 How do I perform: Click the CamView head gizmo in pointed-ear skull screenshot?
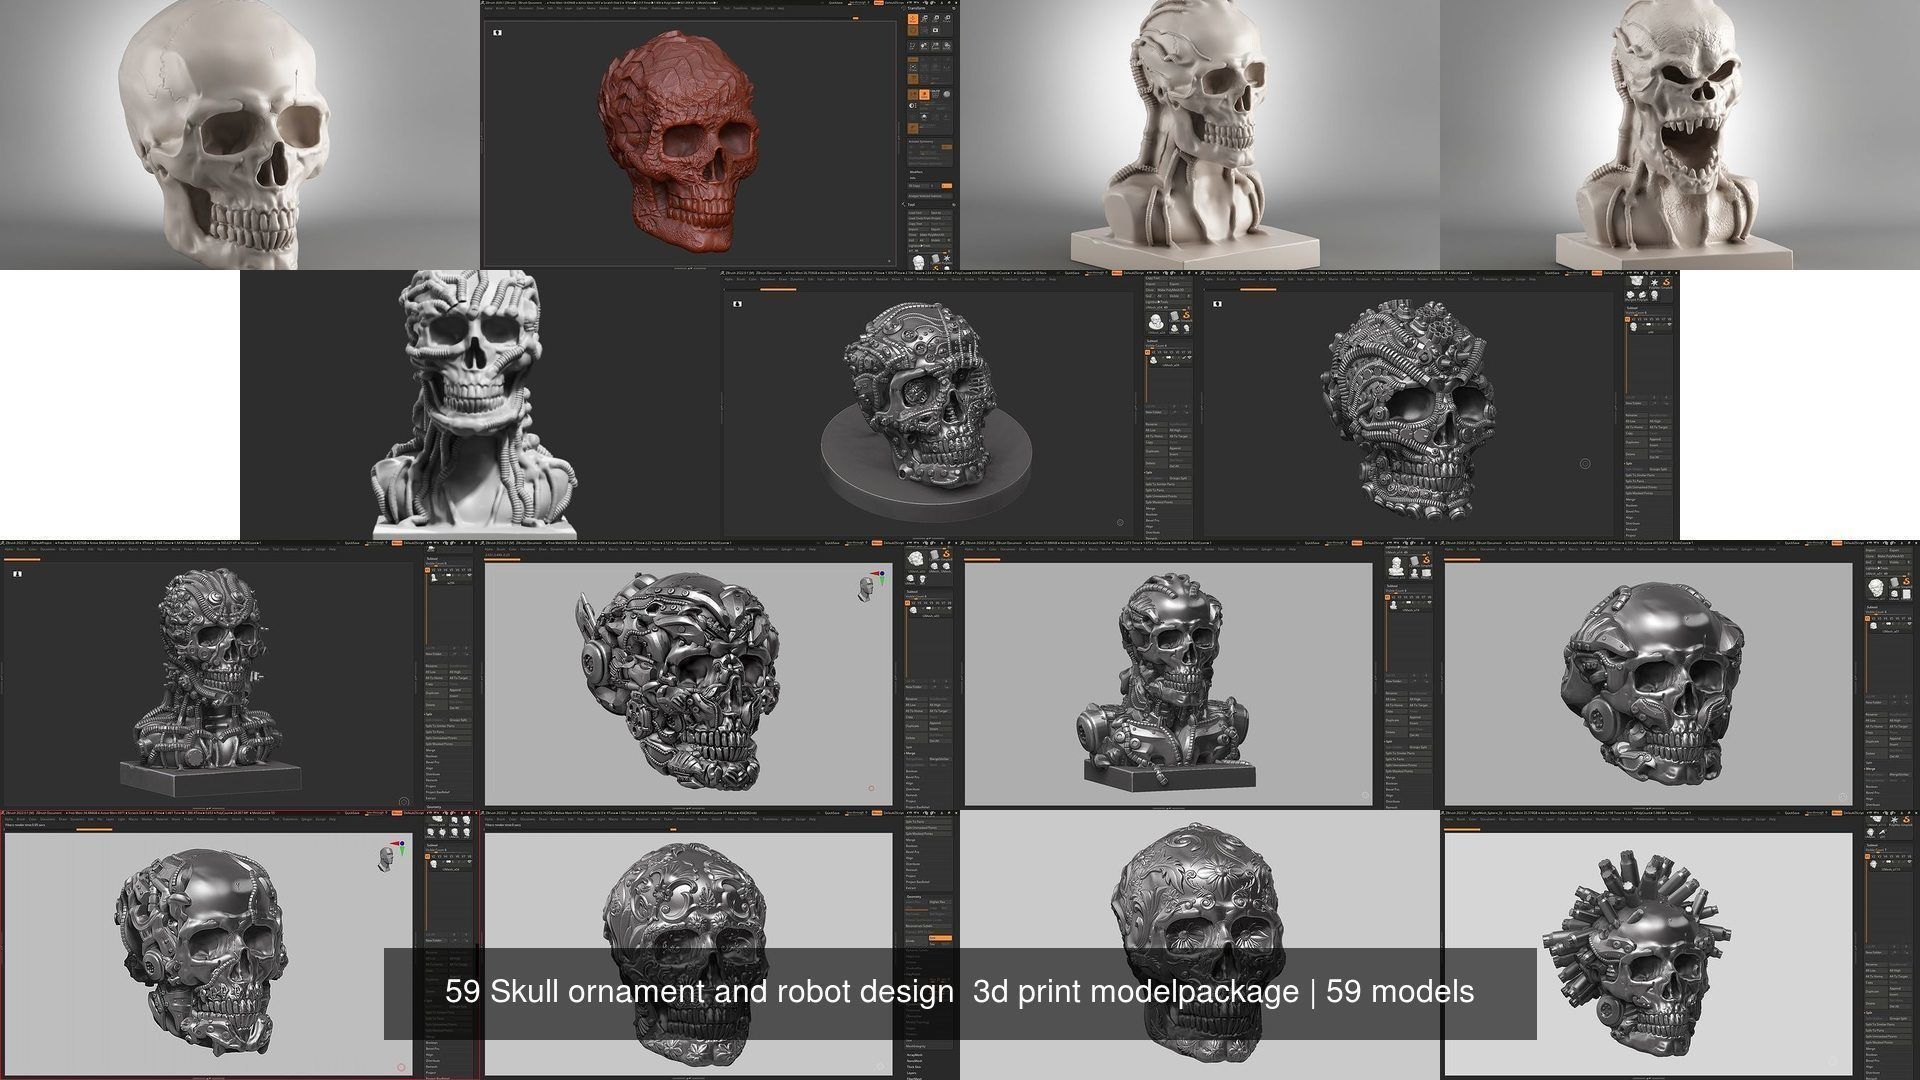coord(865,588)
